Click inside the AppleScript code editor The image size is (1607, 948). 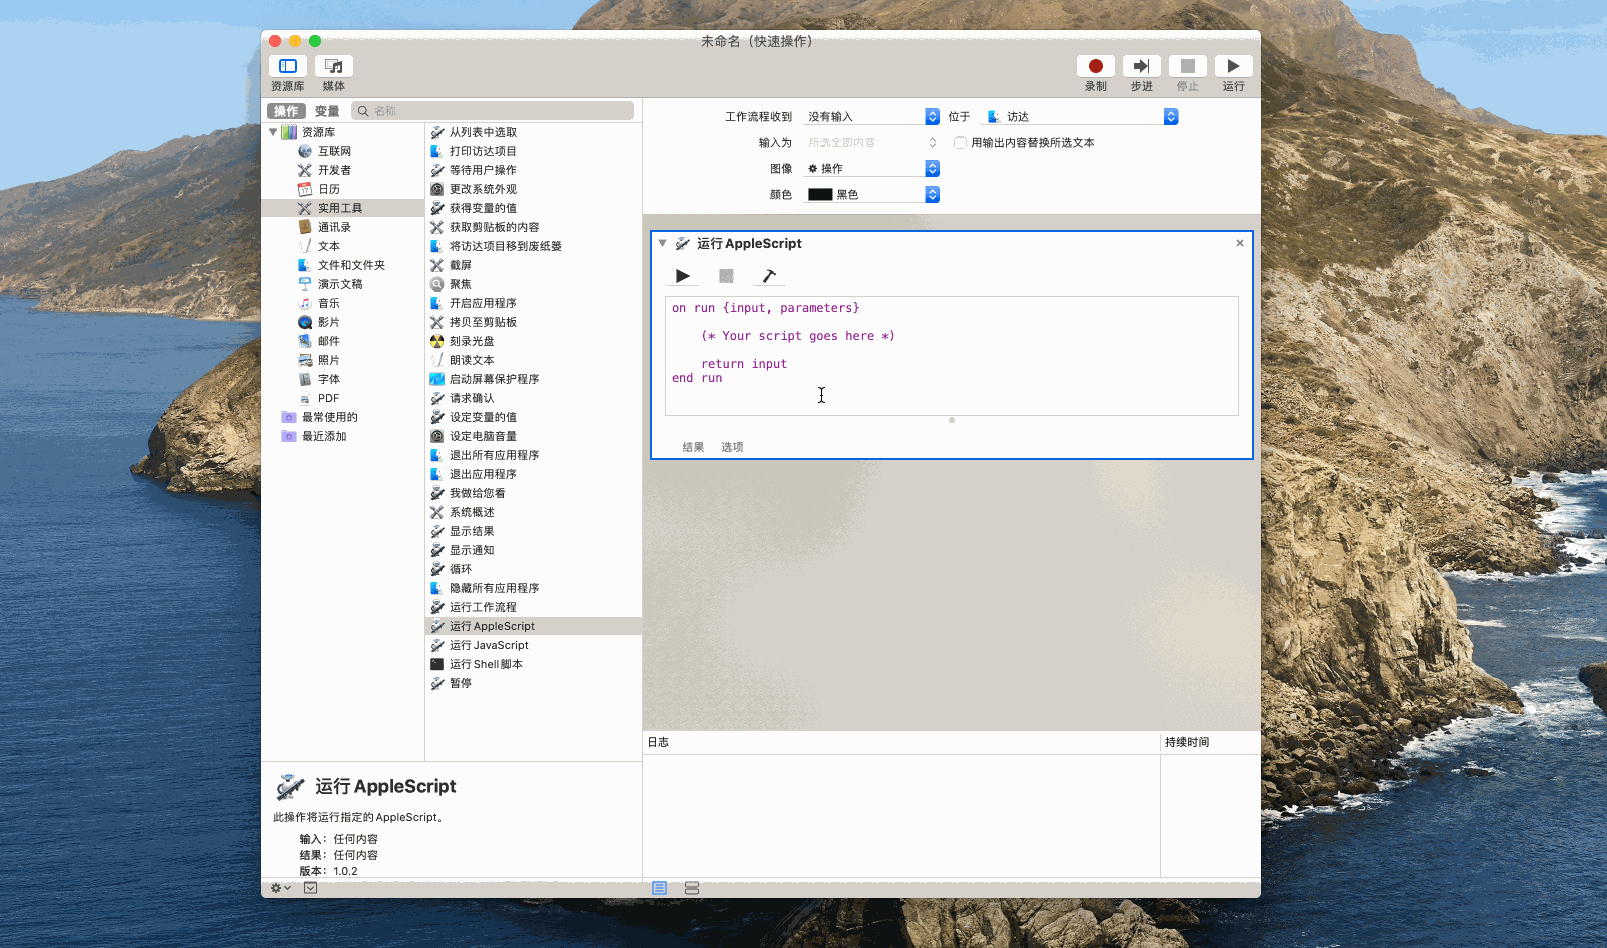pyautogui.click(x=951, y=355)
